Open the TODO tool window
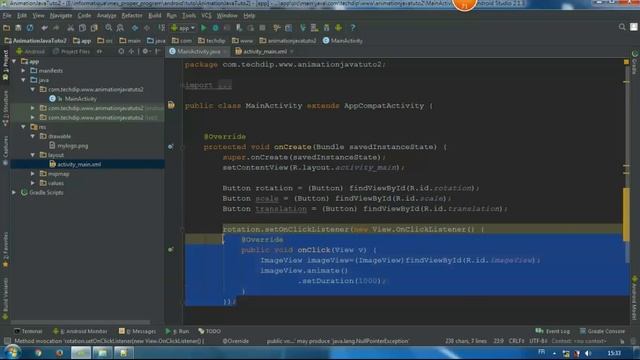Viewport: 640px width, 360px height. click(209, 331)
